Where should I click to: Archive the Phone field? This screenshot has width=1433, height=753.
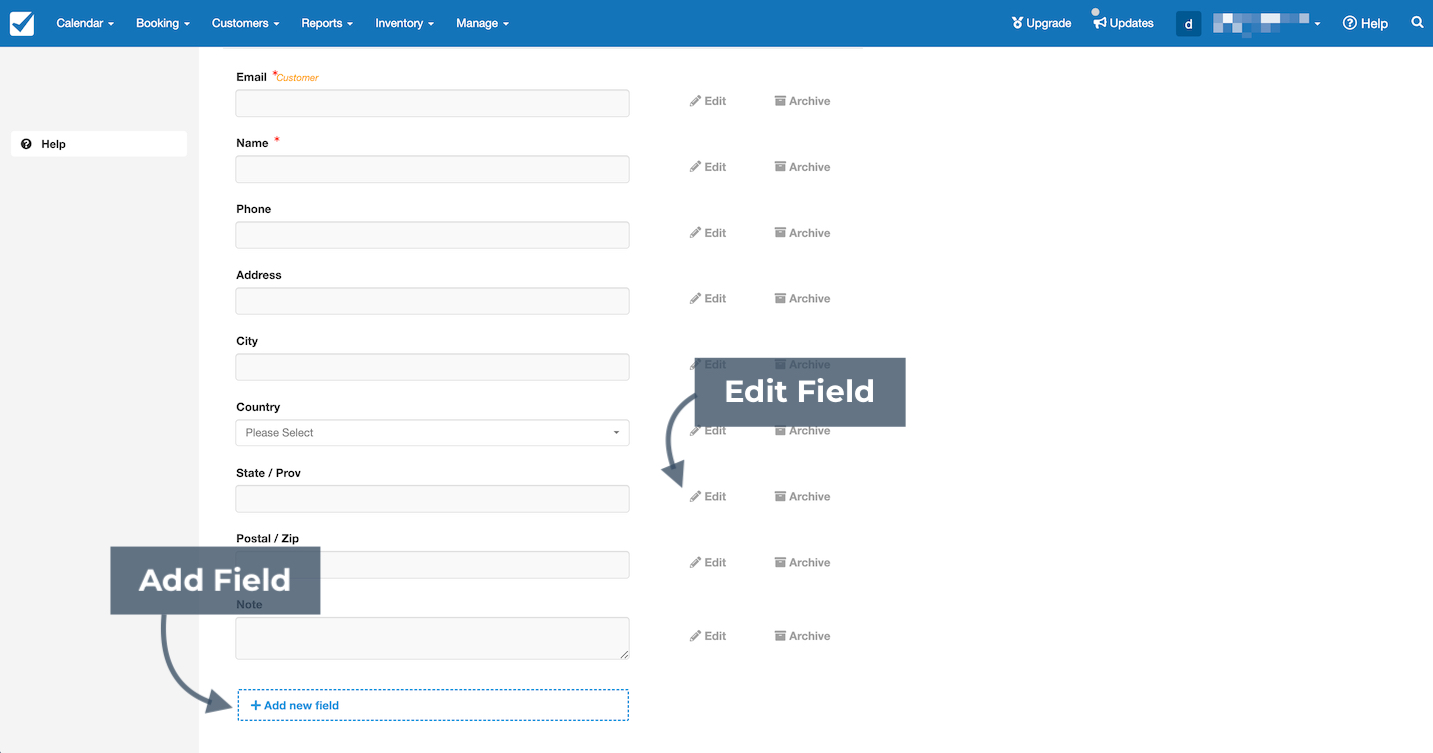[x=802, y=233]
